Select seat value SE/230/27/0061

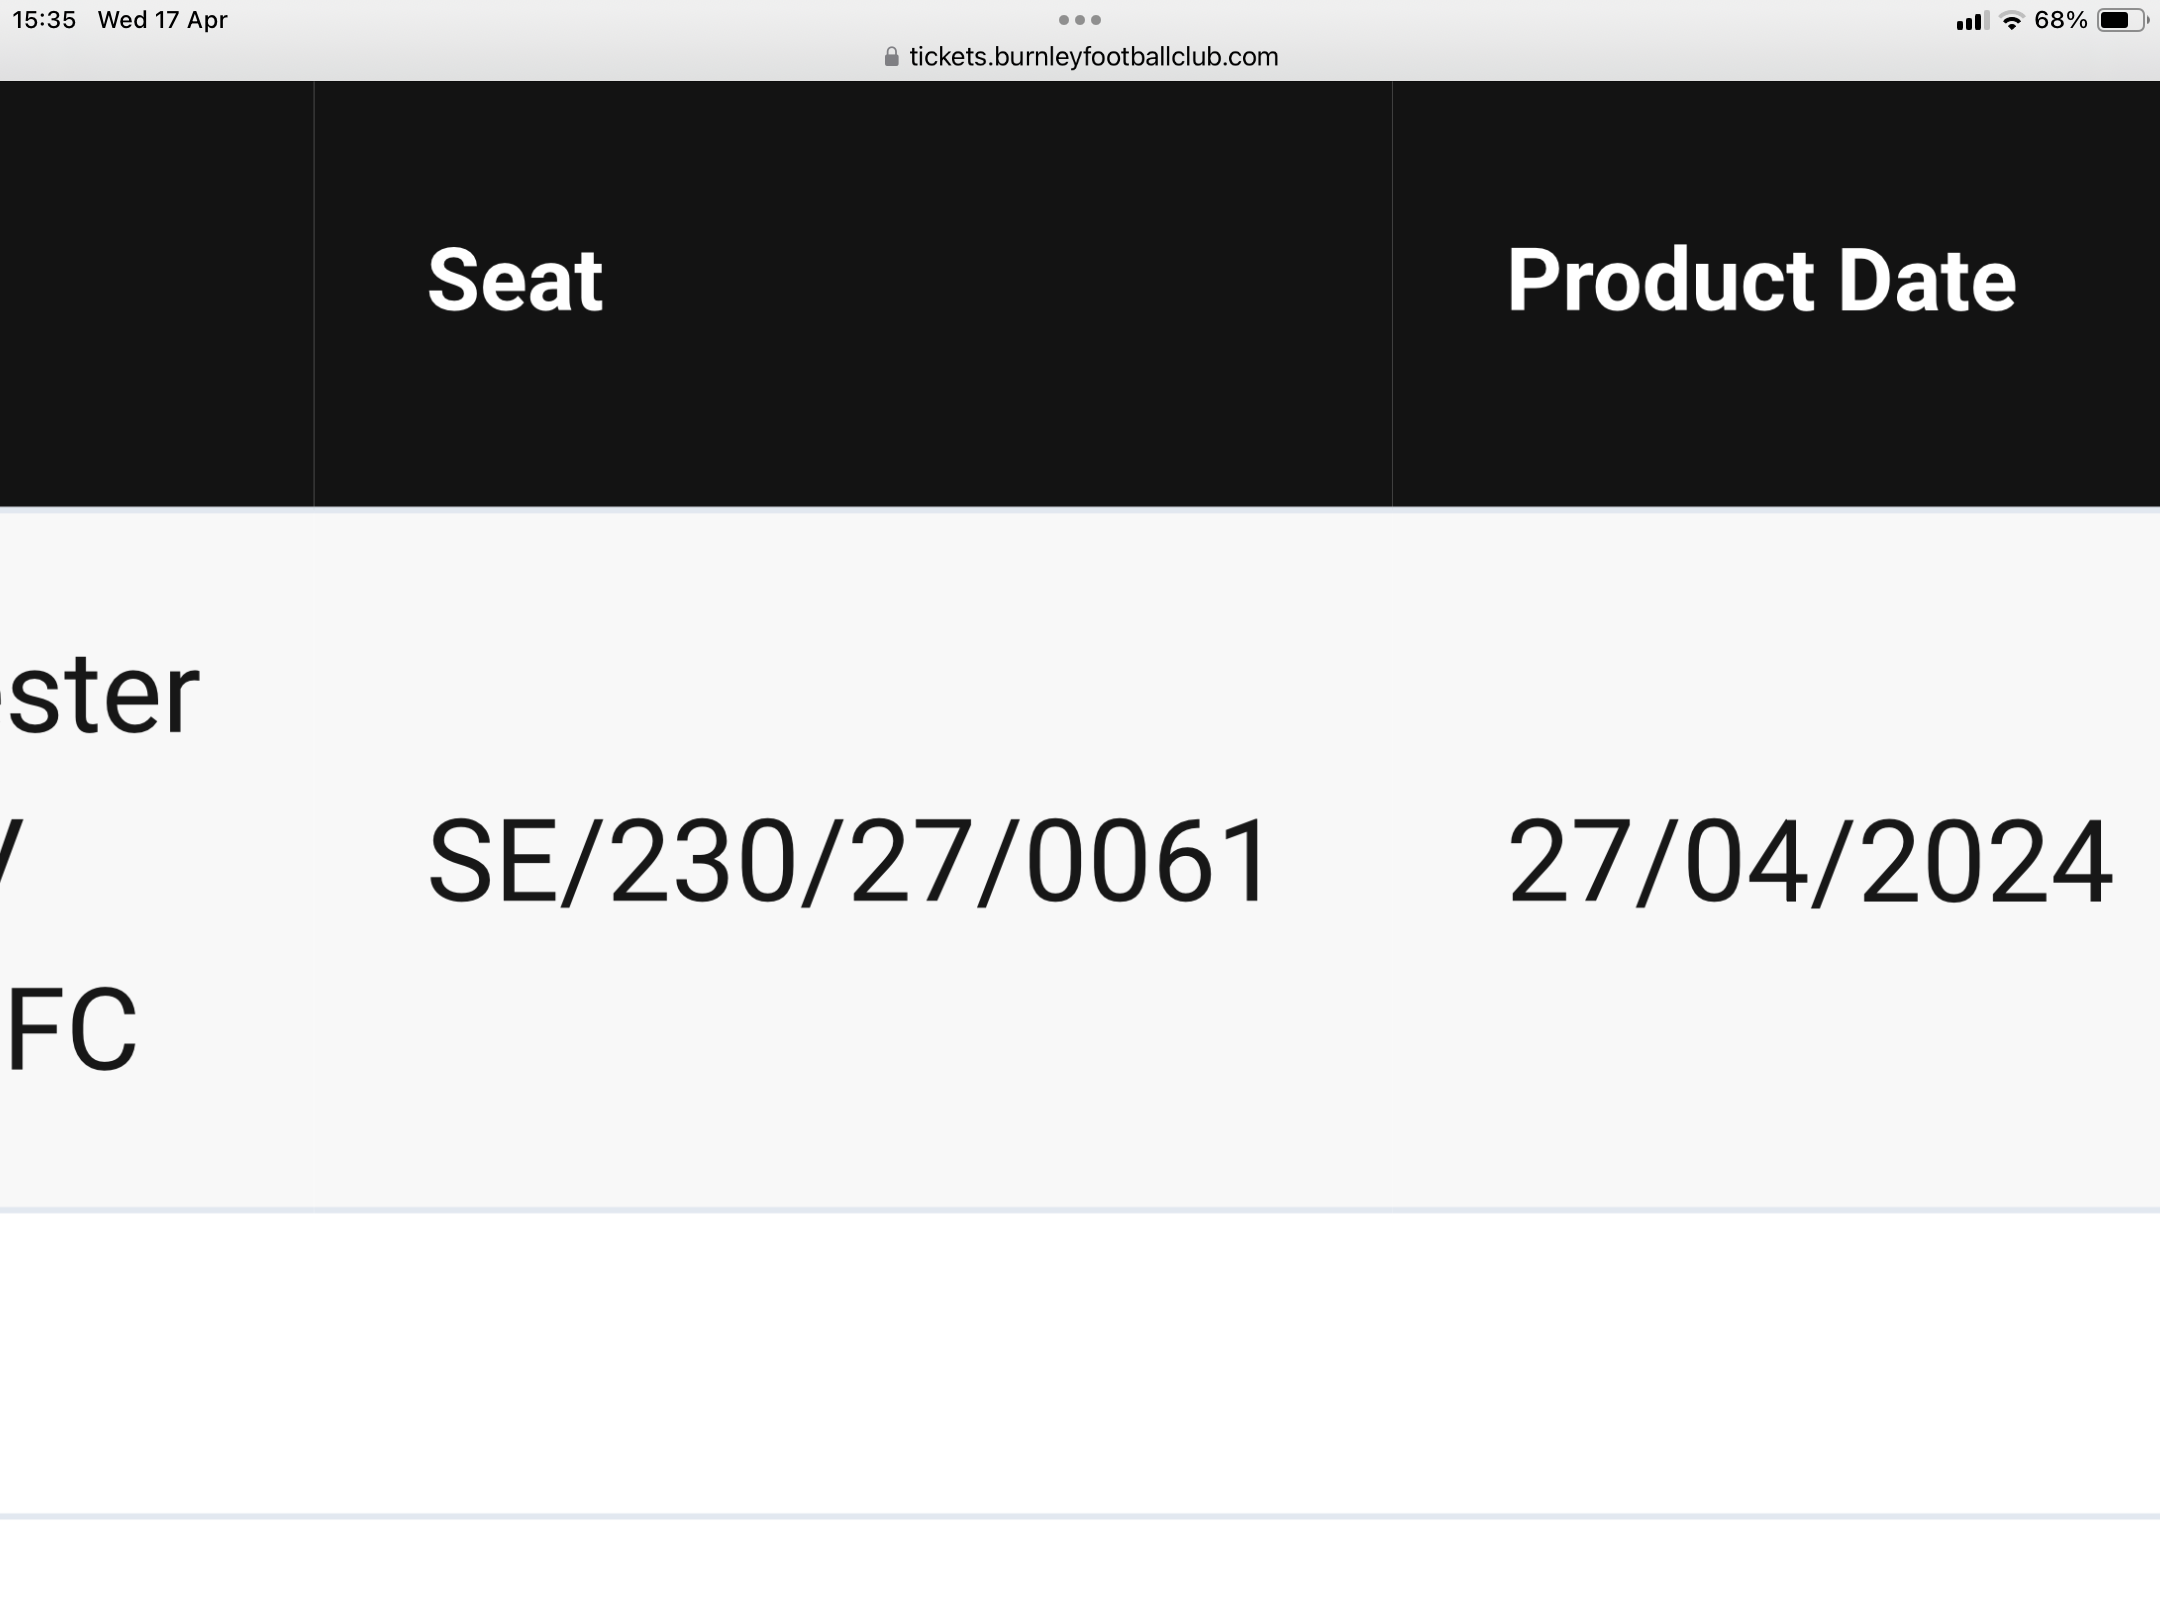click(848, 861)
